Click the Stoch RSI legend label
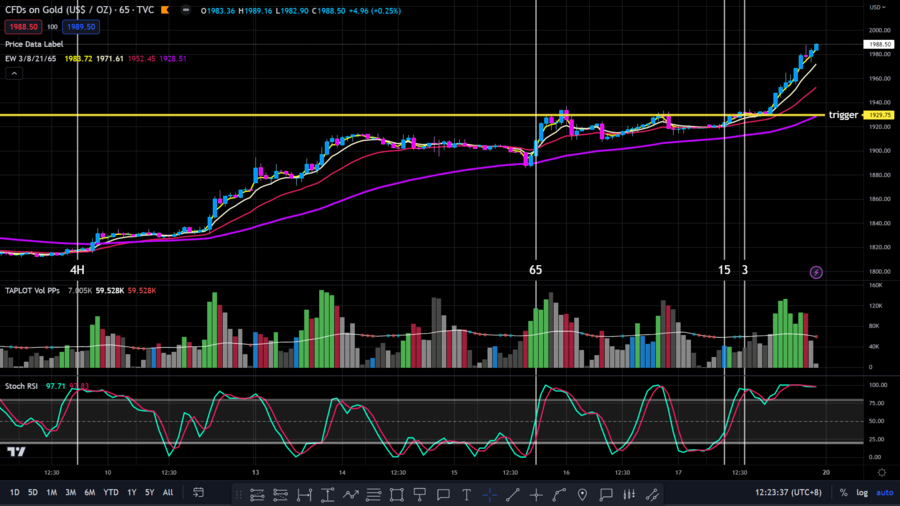Screen dimensions: 900x506 [21, 386]
